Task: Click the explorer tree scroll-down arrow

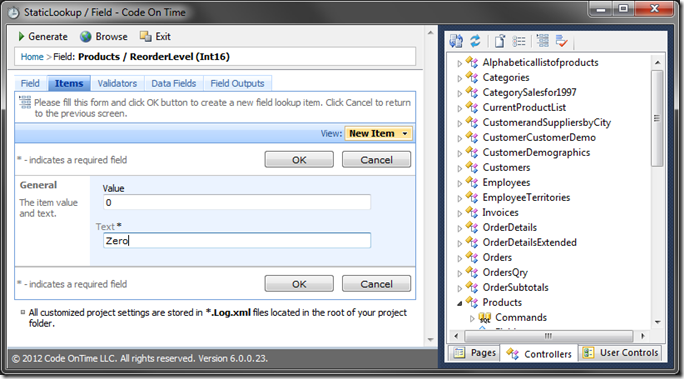Action: (x=657, y=322)
